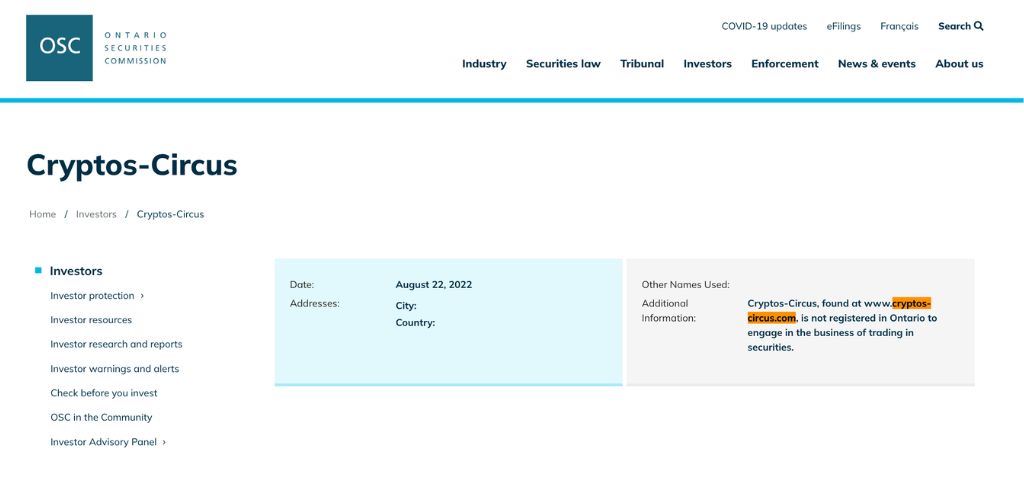
Task: Open Investor warnings and alerts
Action: (x=114, y=369)
